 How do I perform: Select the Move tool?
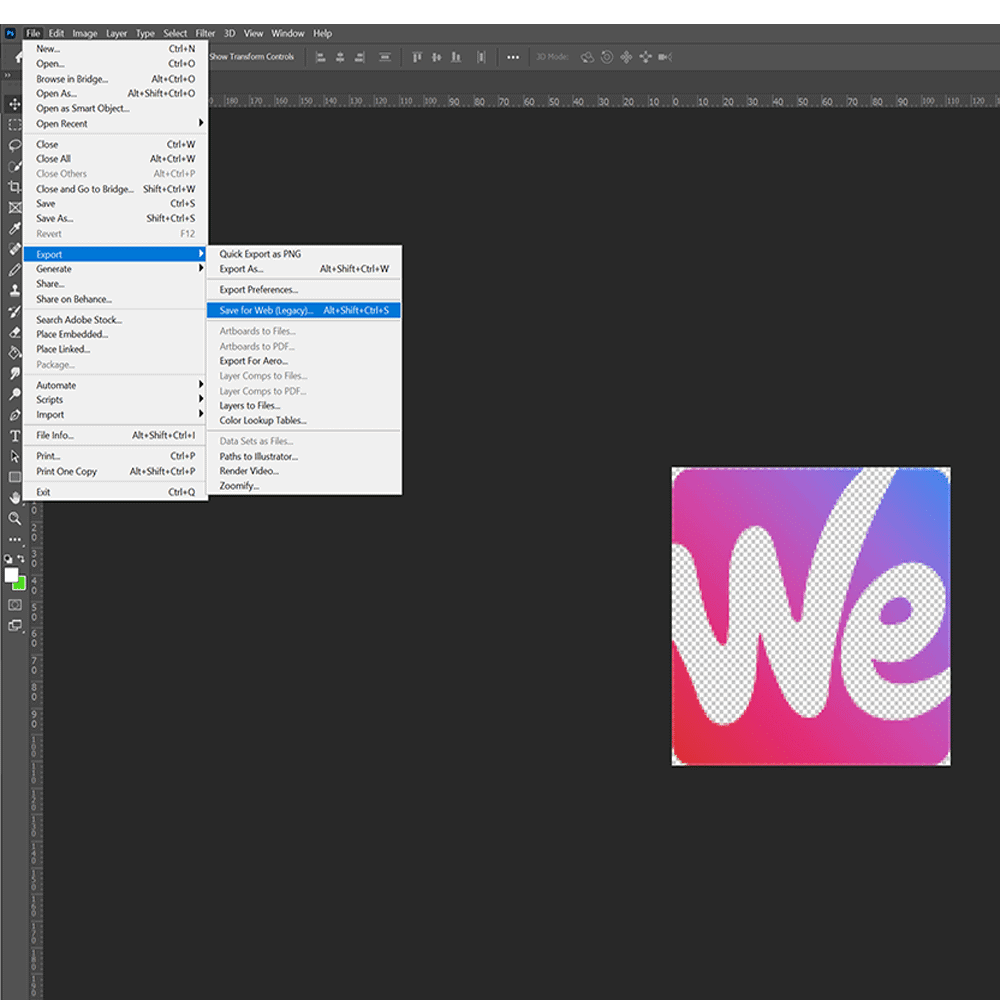(15, 104)
